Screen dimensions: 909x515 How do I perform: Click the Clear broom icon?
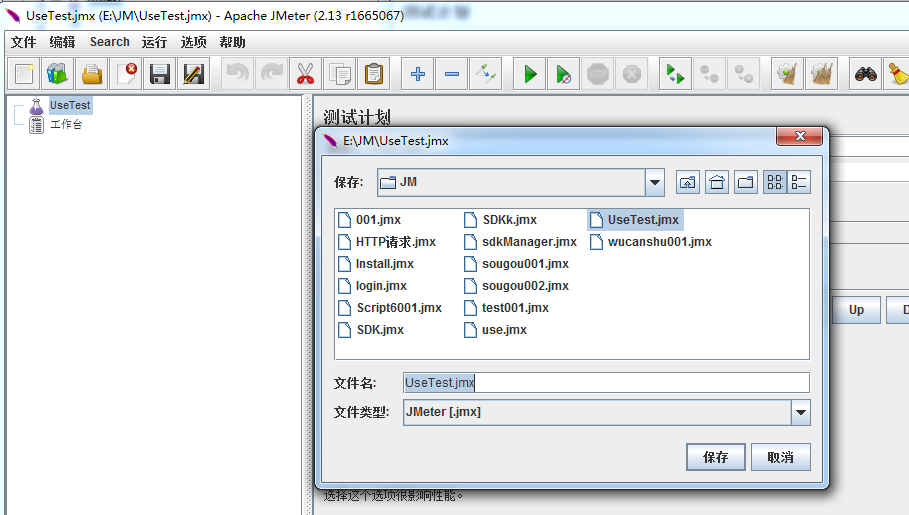(x=787, y=74)
